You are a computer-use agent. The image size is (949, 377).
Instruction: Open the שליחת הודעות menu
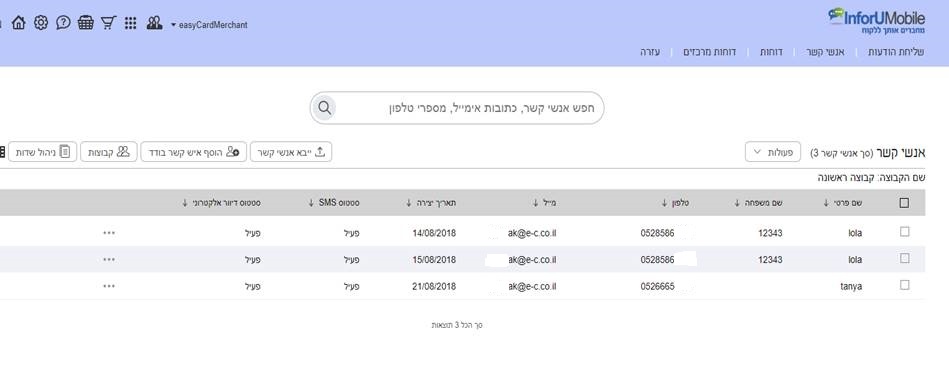[x=896, y=52]
